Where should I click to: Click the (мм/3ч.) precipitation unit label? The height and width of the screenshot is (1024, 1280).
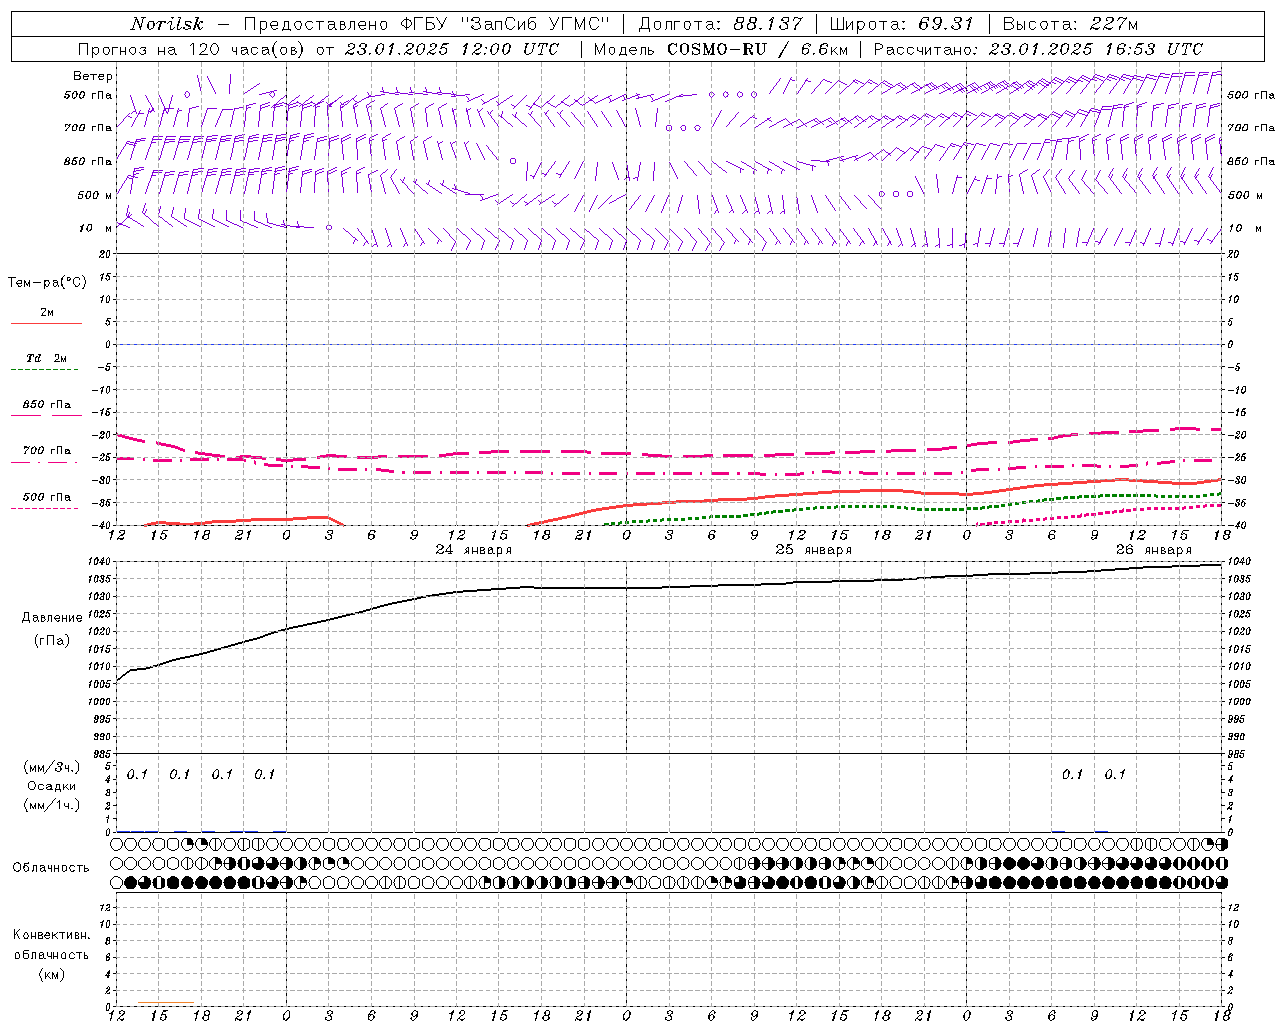[x=52, y=768]
